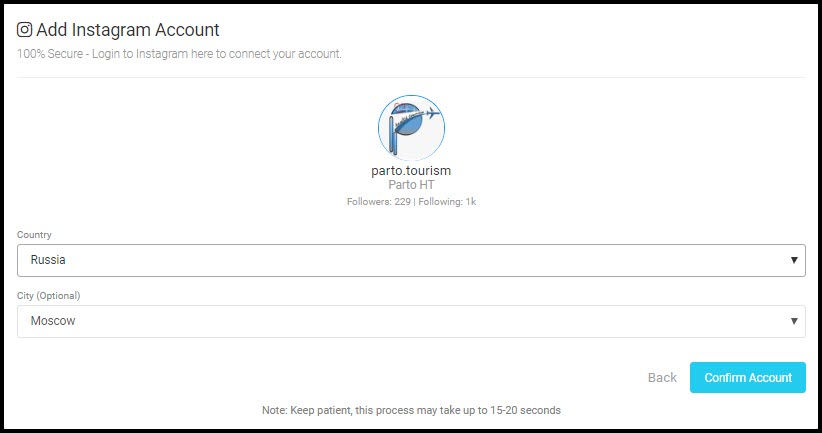Image resolution: width=822 pixels, height=433 pixels.
Task: Select the parto.tourism username text
Action: click(x=411, y=171)
